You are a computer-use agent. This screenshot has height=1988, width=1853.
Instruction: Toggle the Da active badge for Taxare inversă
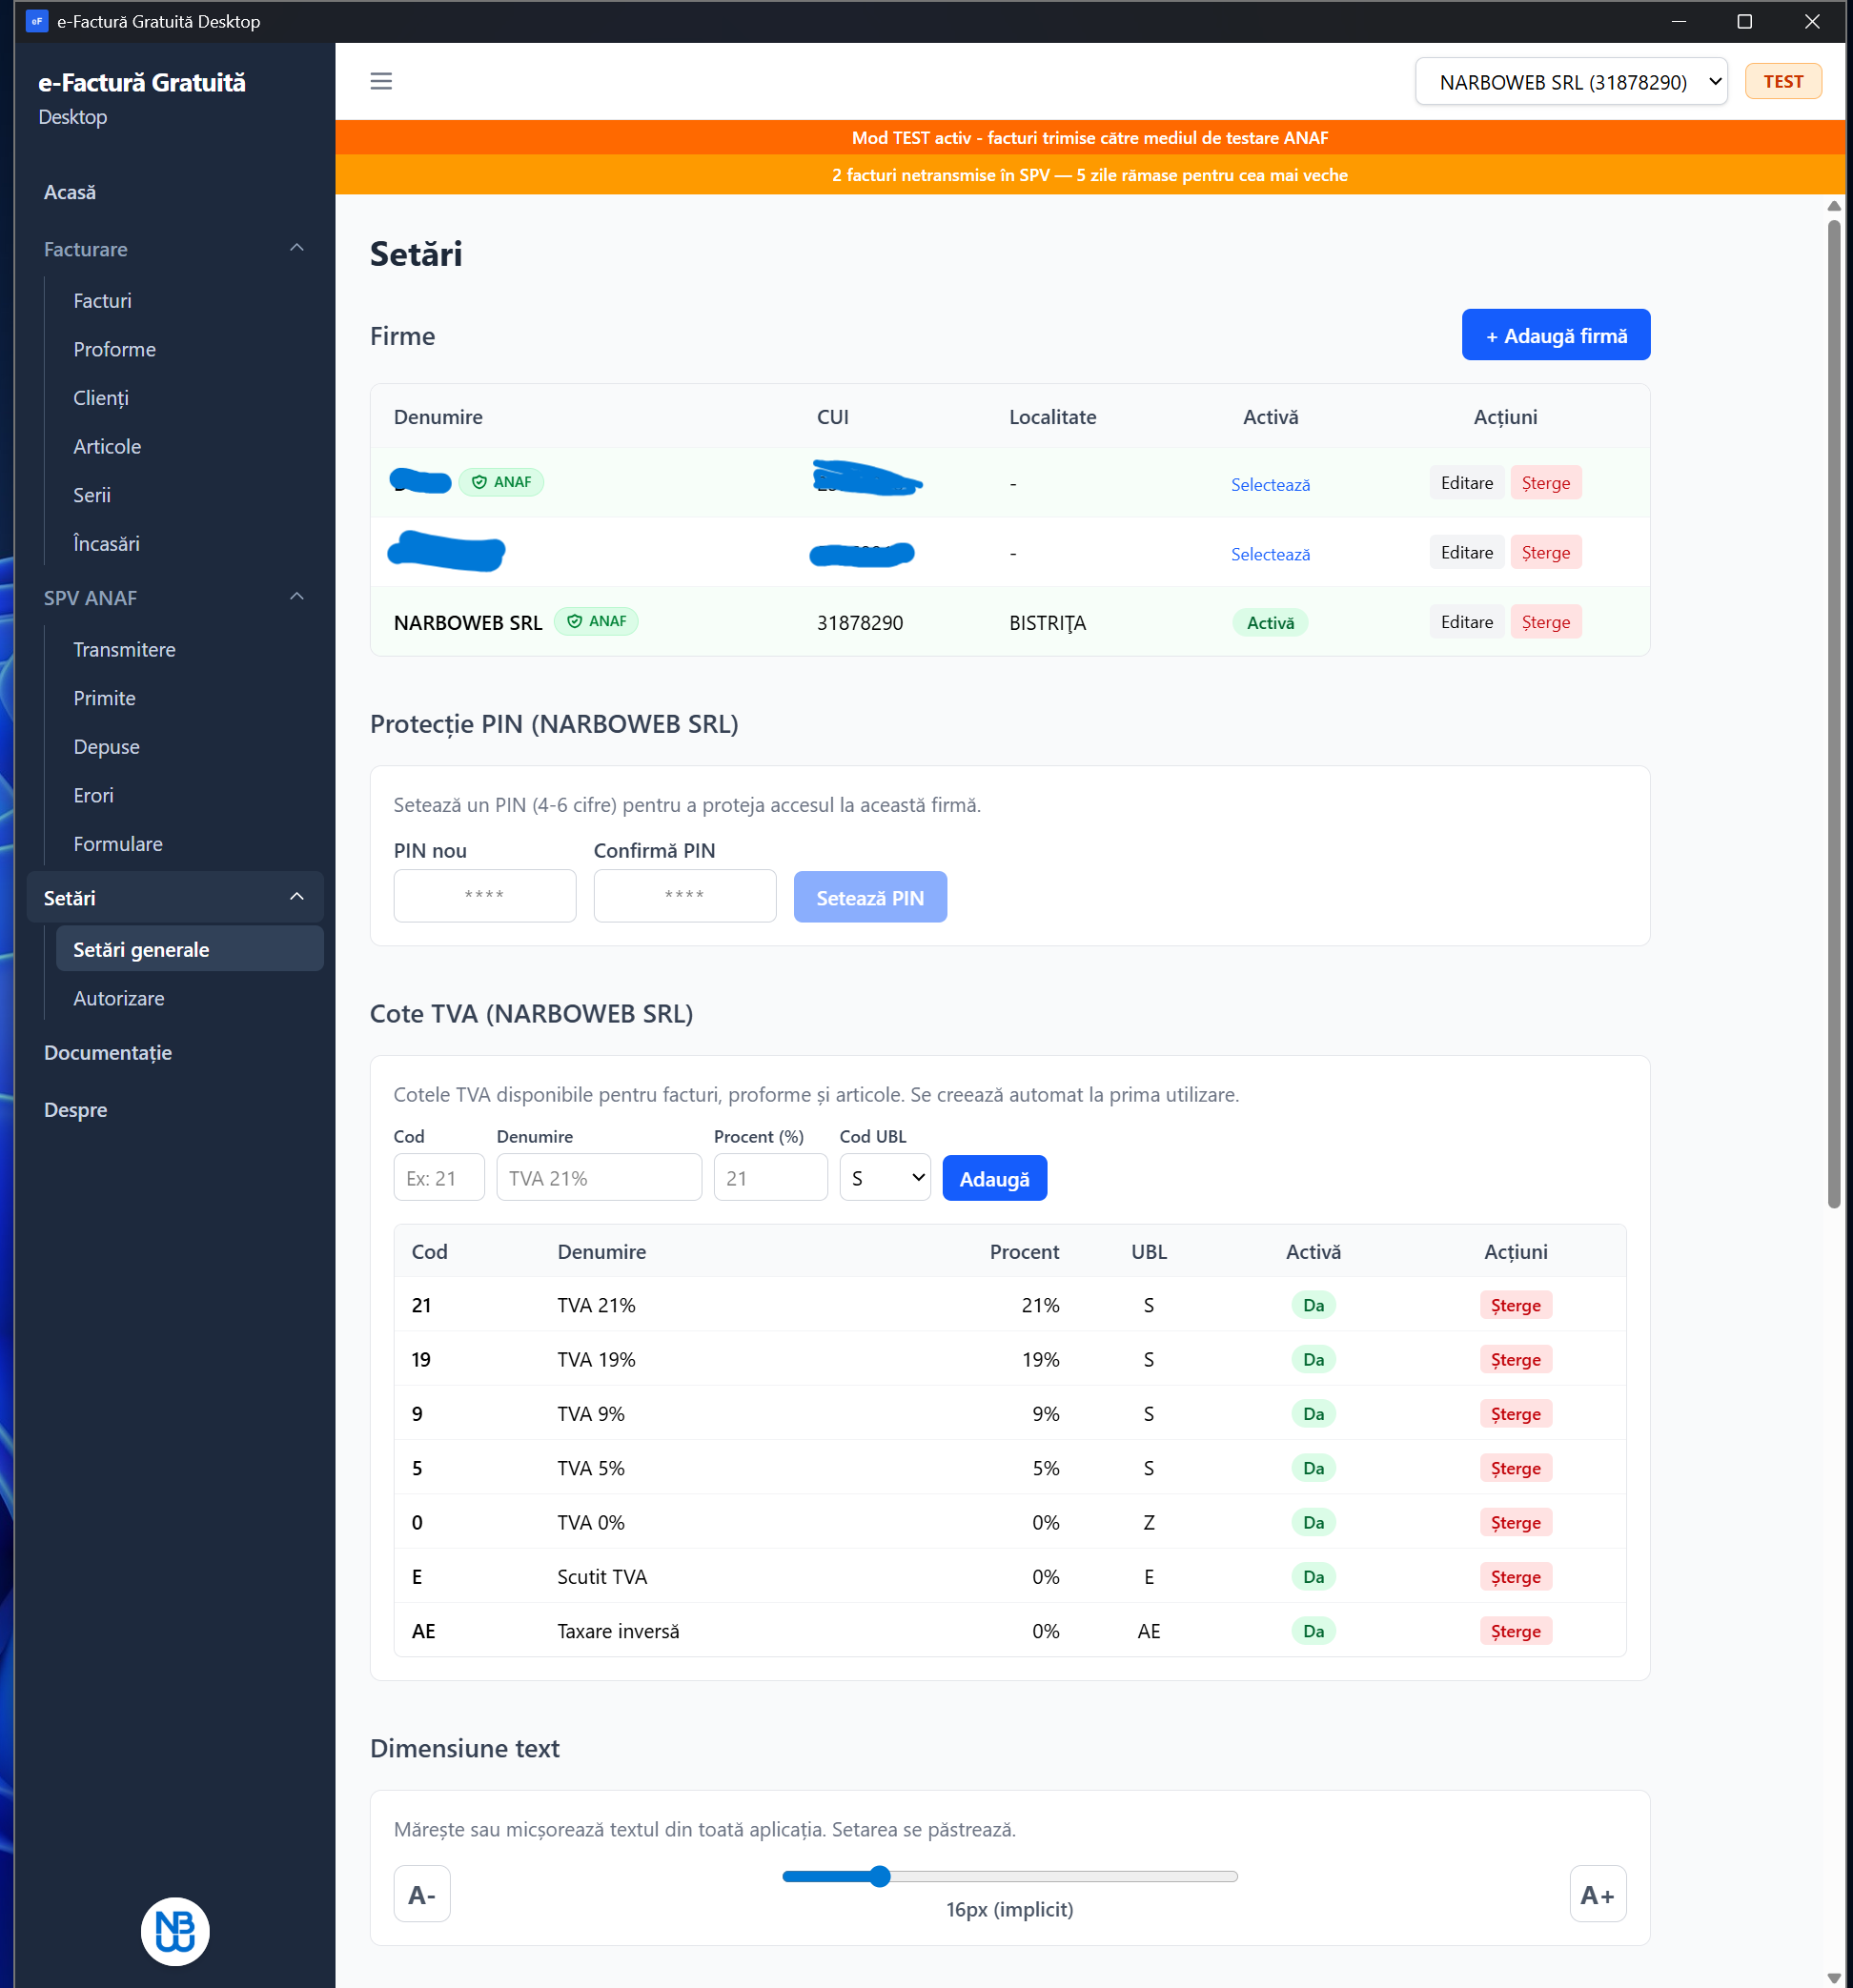point(1313,1631)
